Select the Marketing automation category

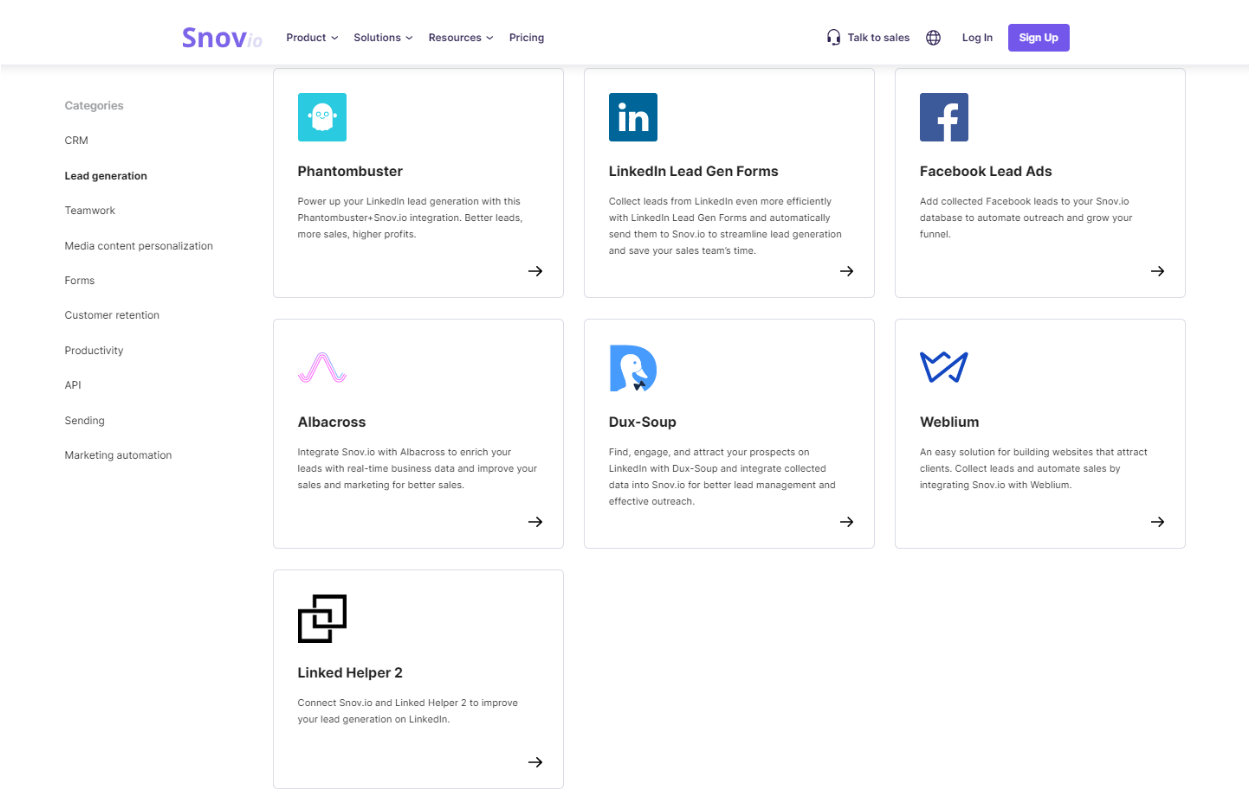point(118,455)
